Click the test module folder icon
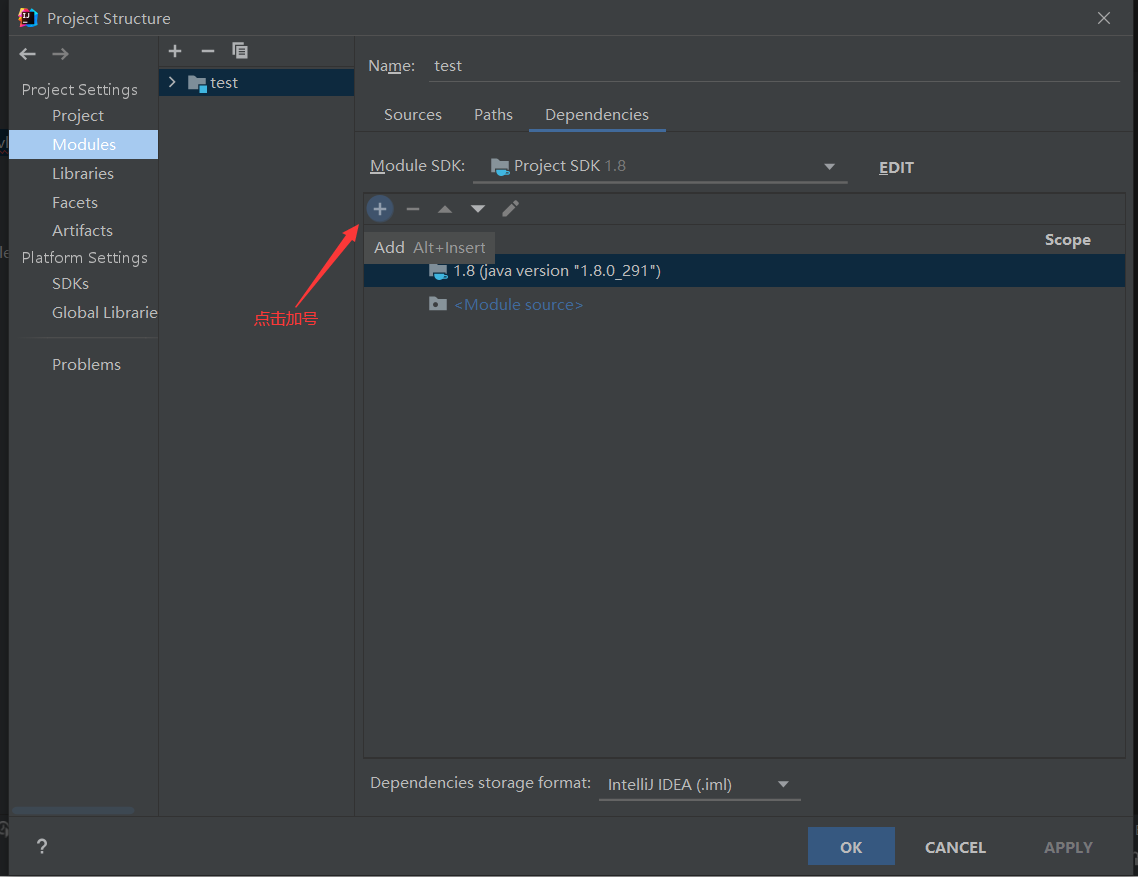This screenshot has width=1138, height=877. 197,83
